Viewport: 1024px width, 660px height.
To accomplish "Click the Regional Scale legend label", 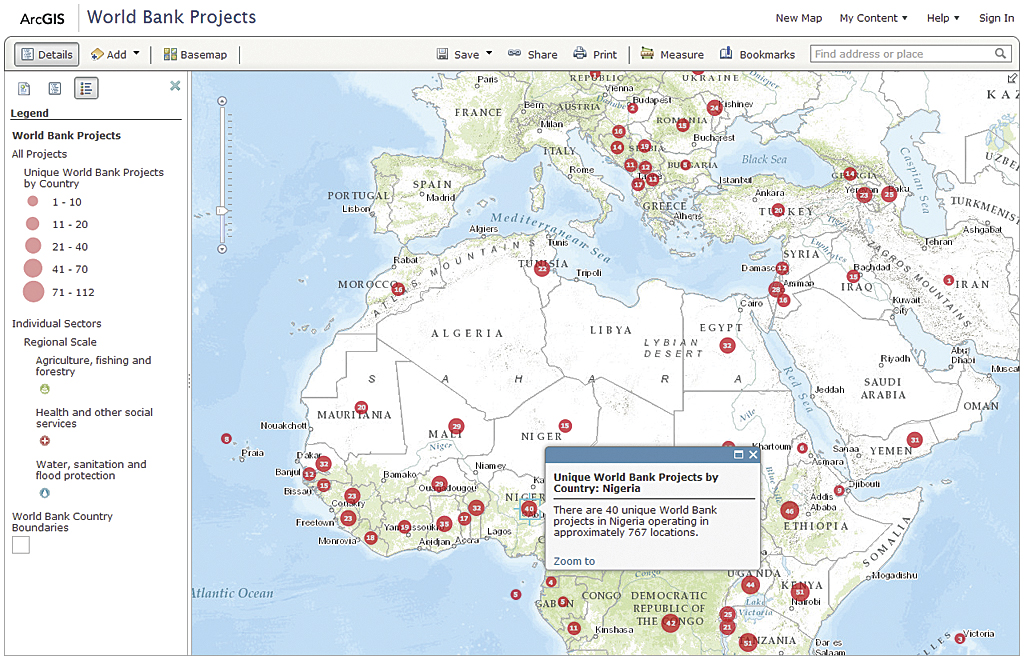I will tap(60, 342).
